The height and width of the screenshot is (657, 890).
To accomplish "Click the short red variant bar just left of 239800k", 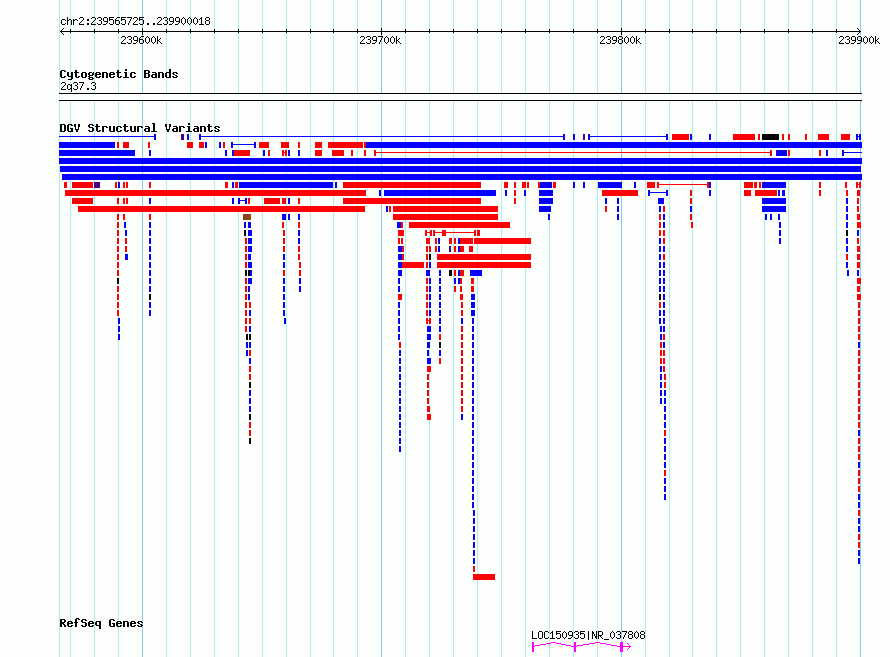I will 620,193.
